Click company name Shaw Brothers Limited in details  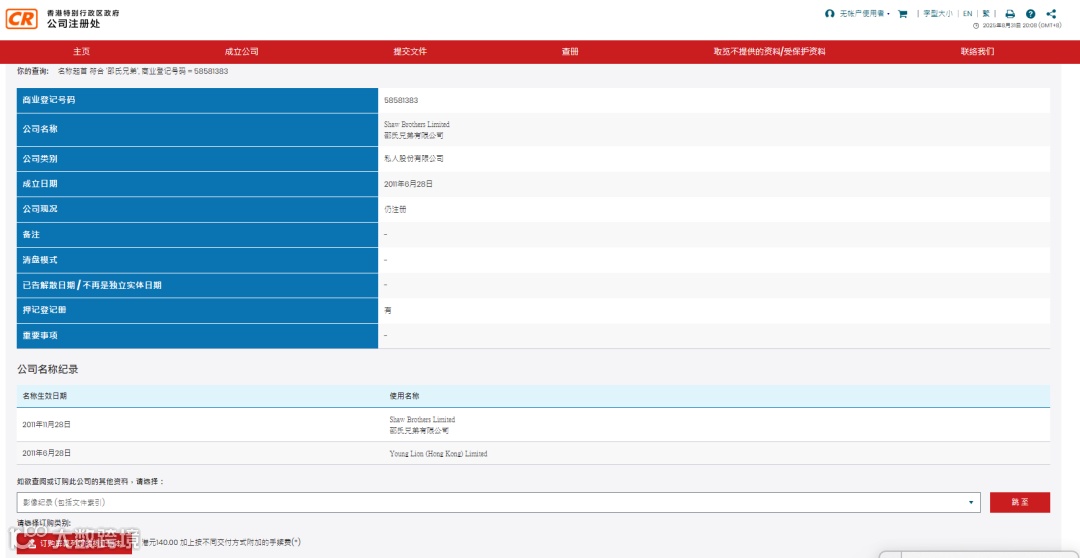point(416,125)
